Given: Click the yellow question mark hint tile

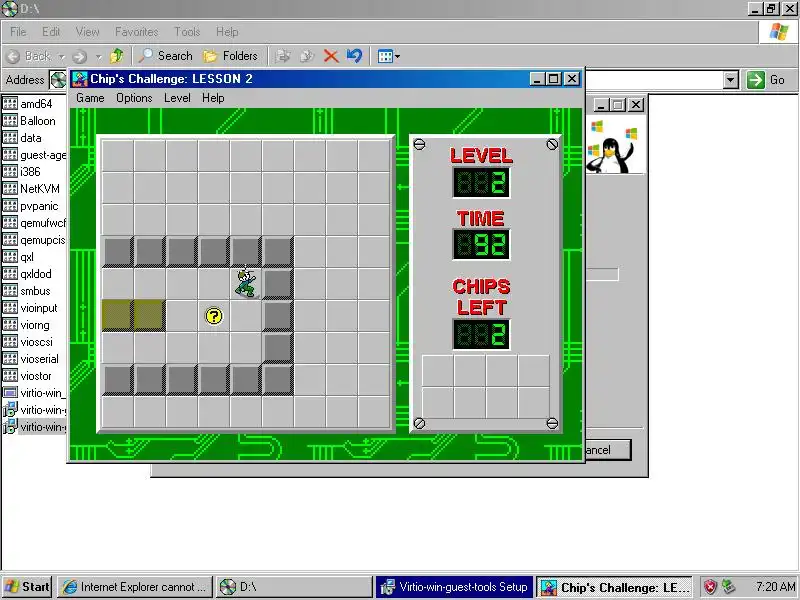Looking at the screenshot, I should [214, 316].
